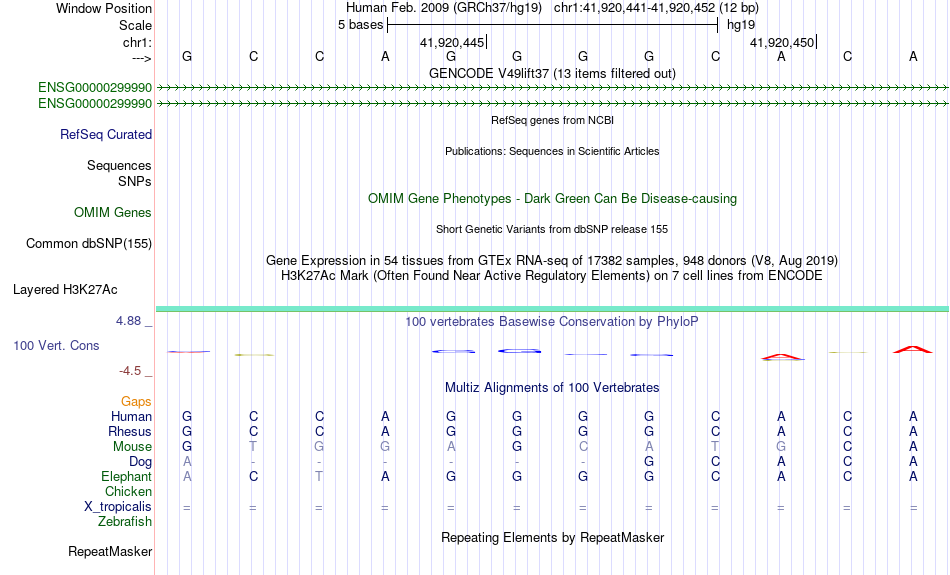Select the Chicken alignment row label
The height and width of the screenshot is (575, 950).
[128, 491]
